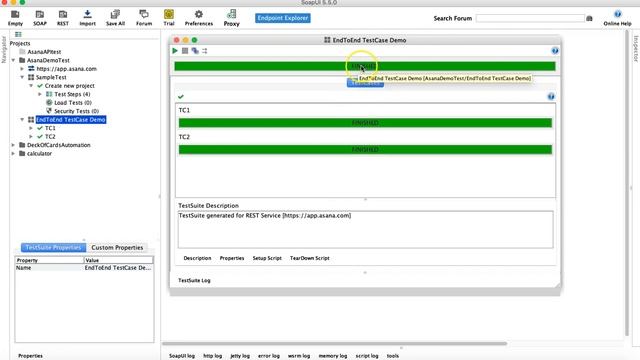Viewport: 640px width, 360px height.
Task: Click the navigator view toggle icon
Action: point(18,34)
